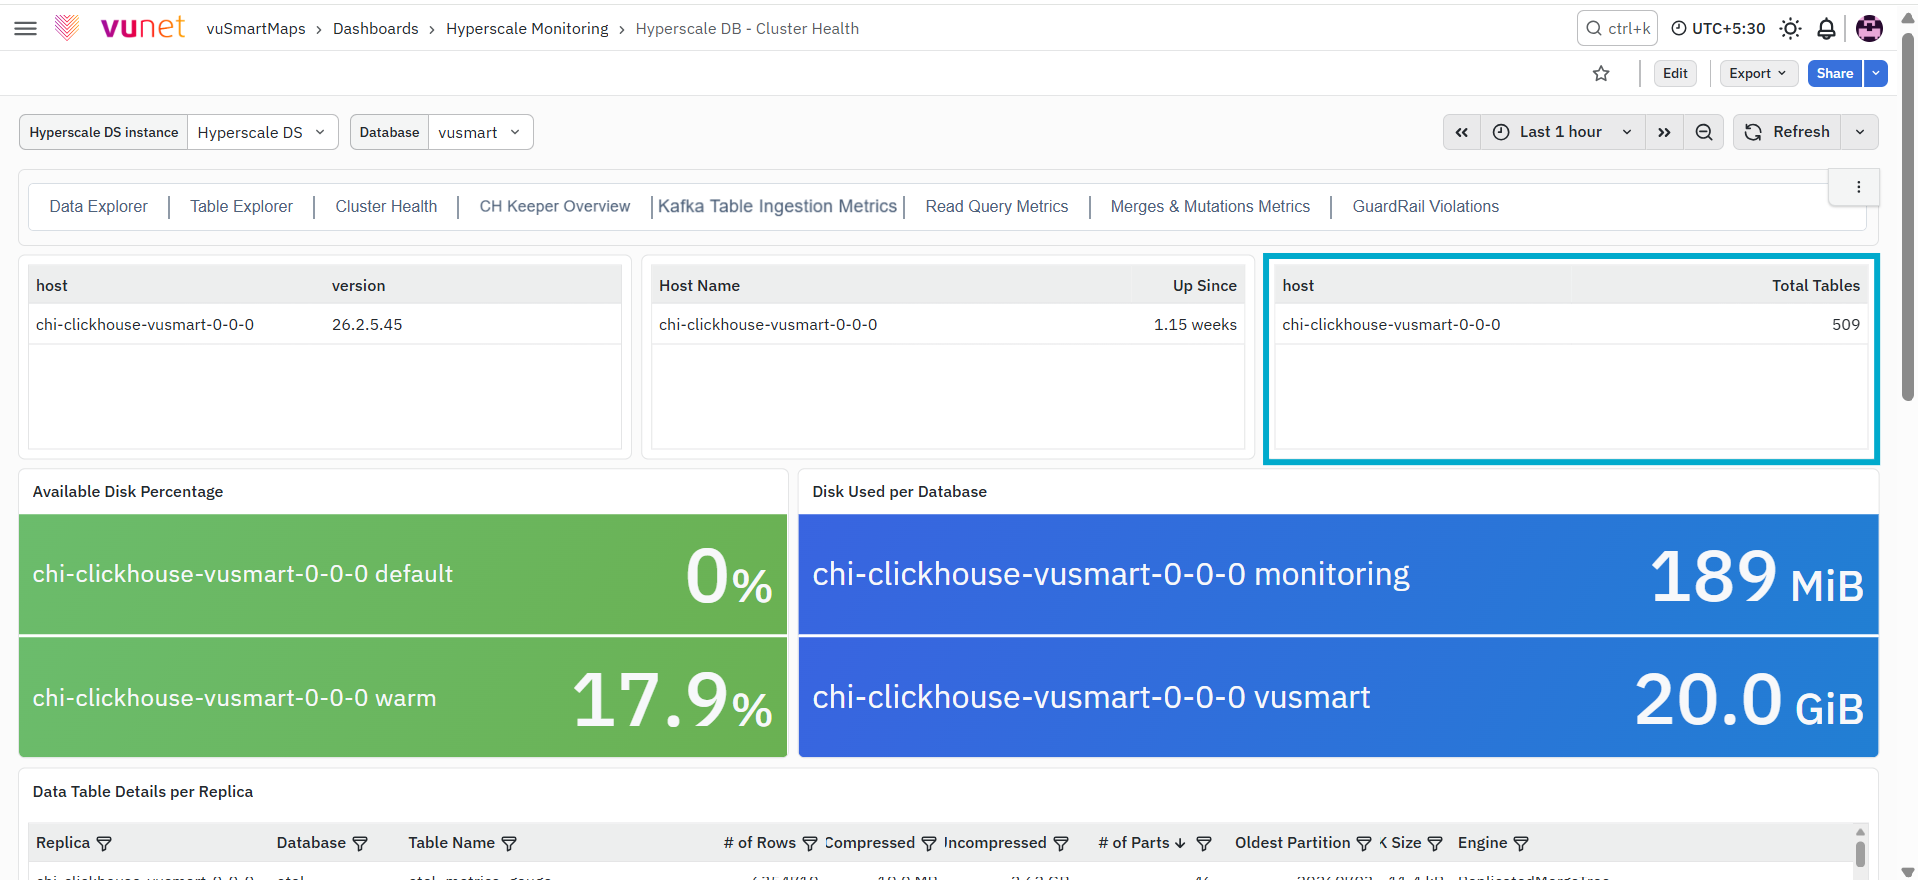Viewport: 1918px width, 880px height.
Task: Filter the Engine column
Action: coord(1521,843)
